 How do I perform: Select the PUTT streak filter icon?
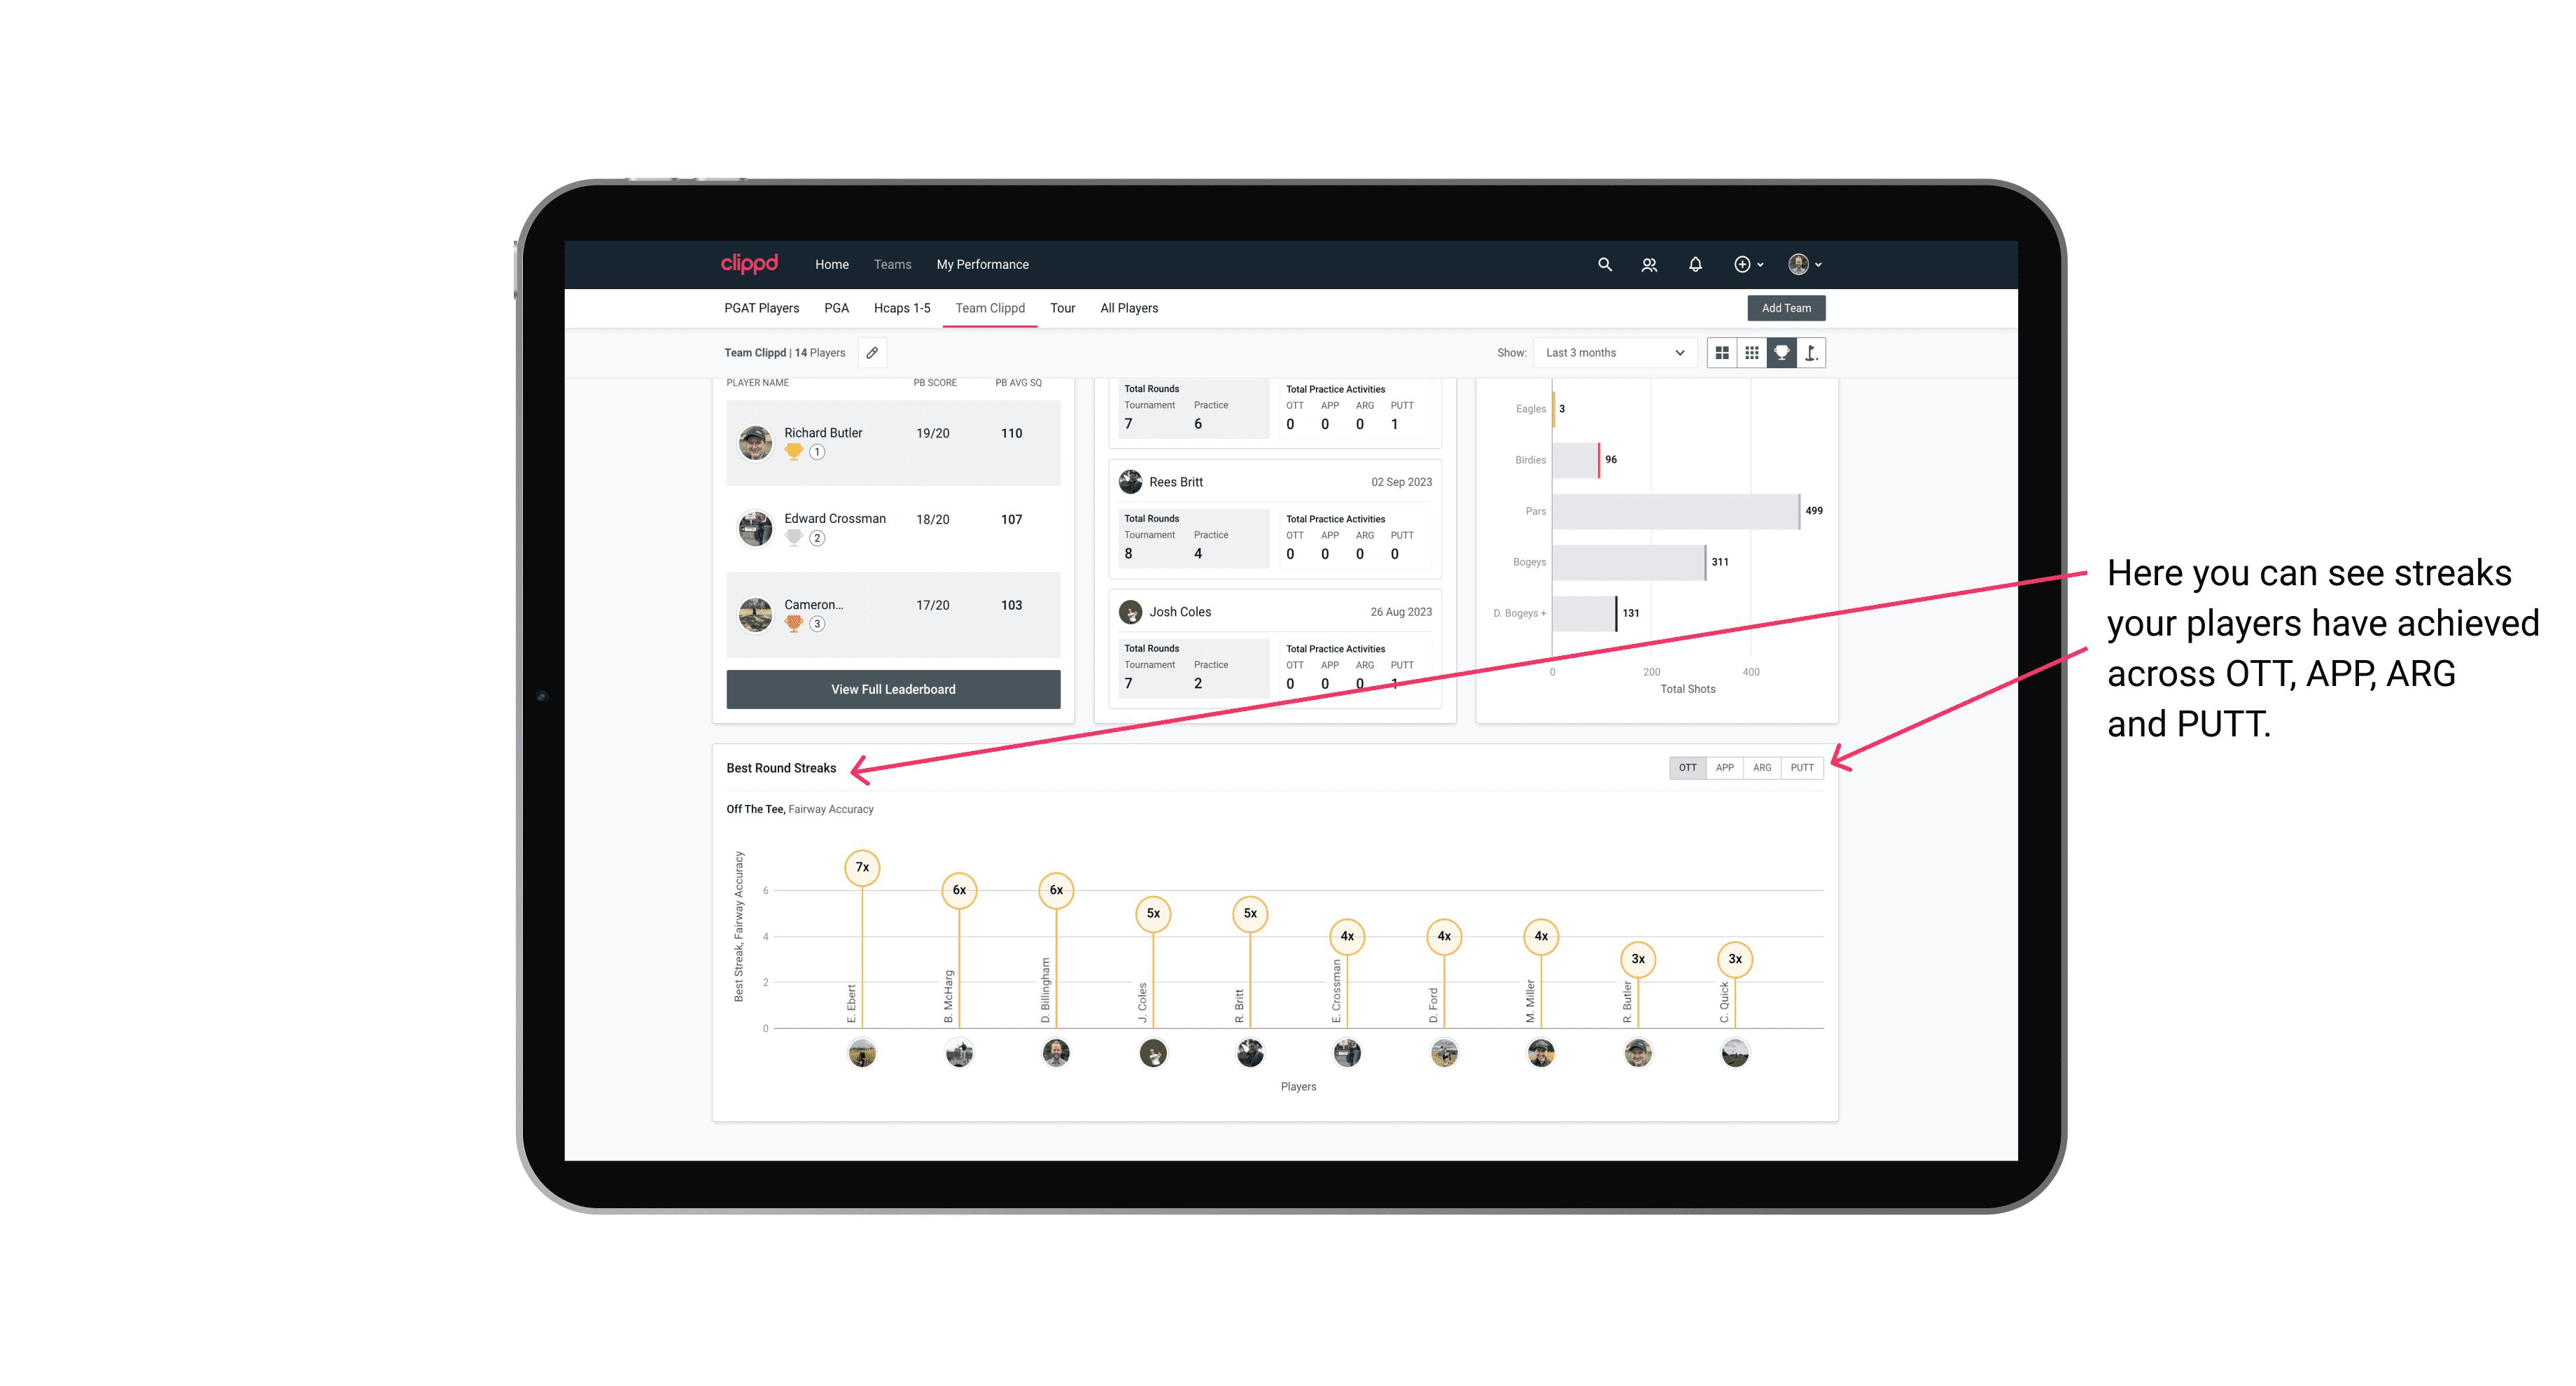[x=1802, y=766]
